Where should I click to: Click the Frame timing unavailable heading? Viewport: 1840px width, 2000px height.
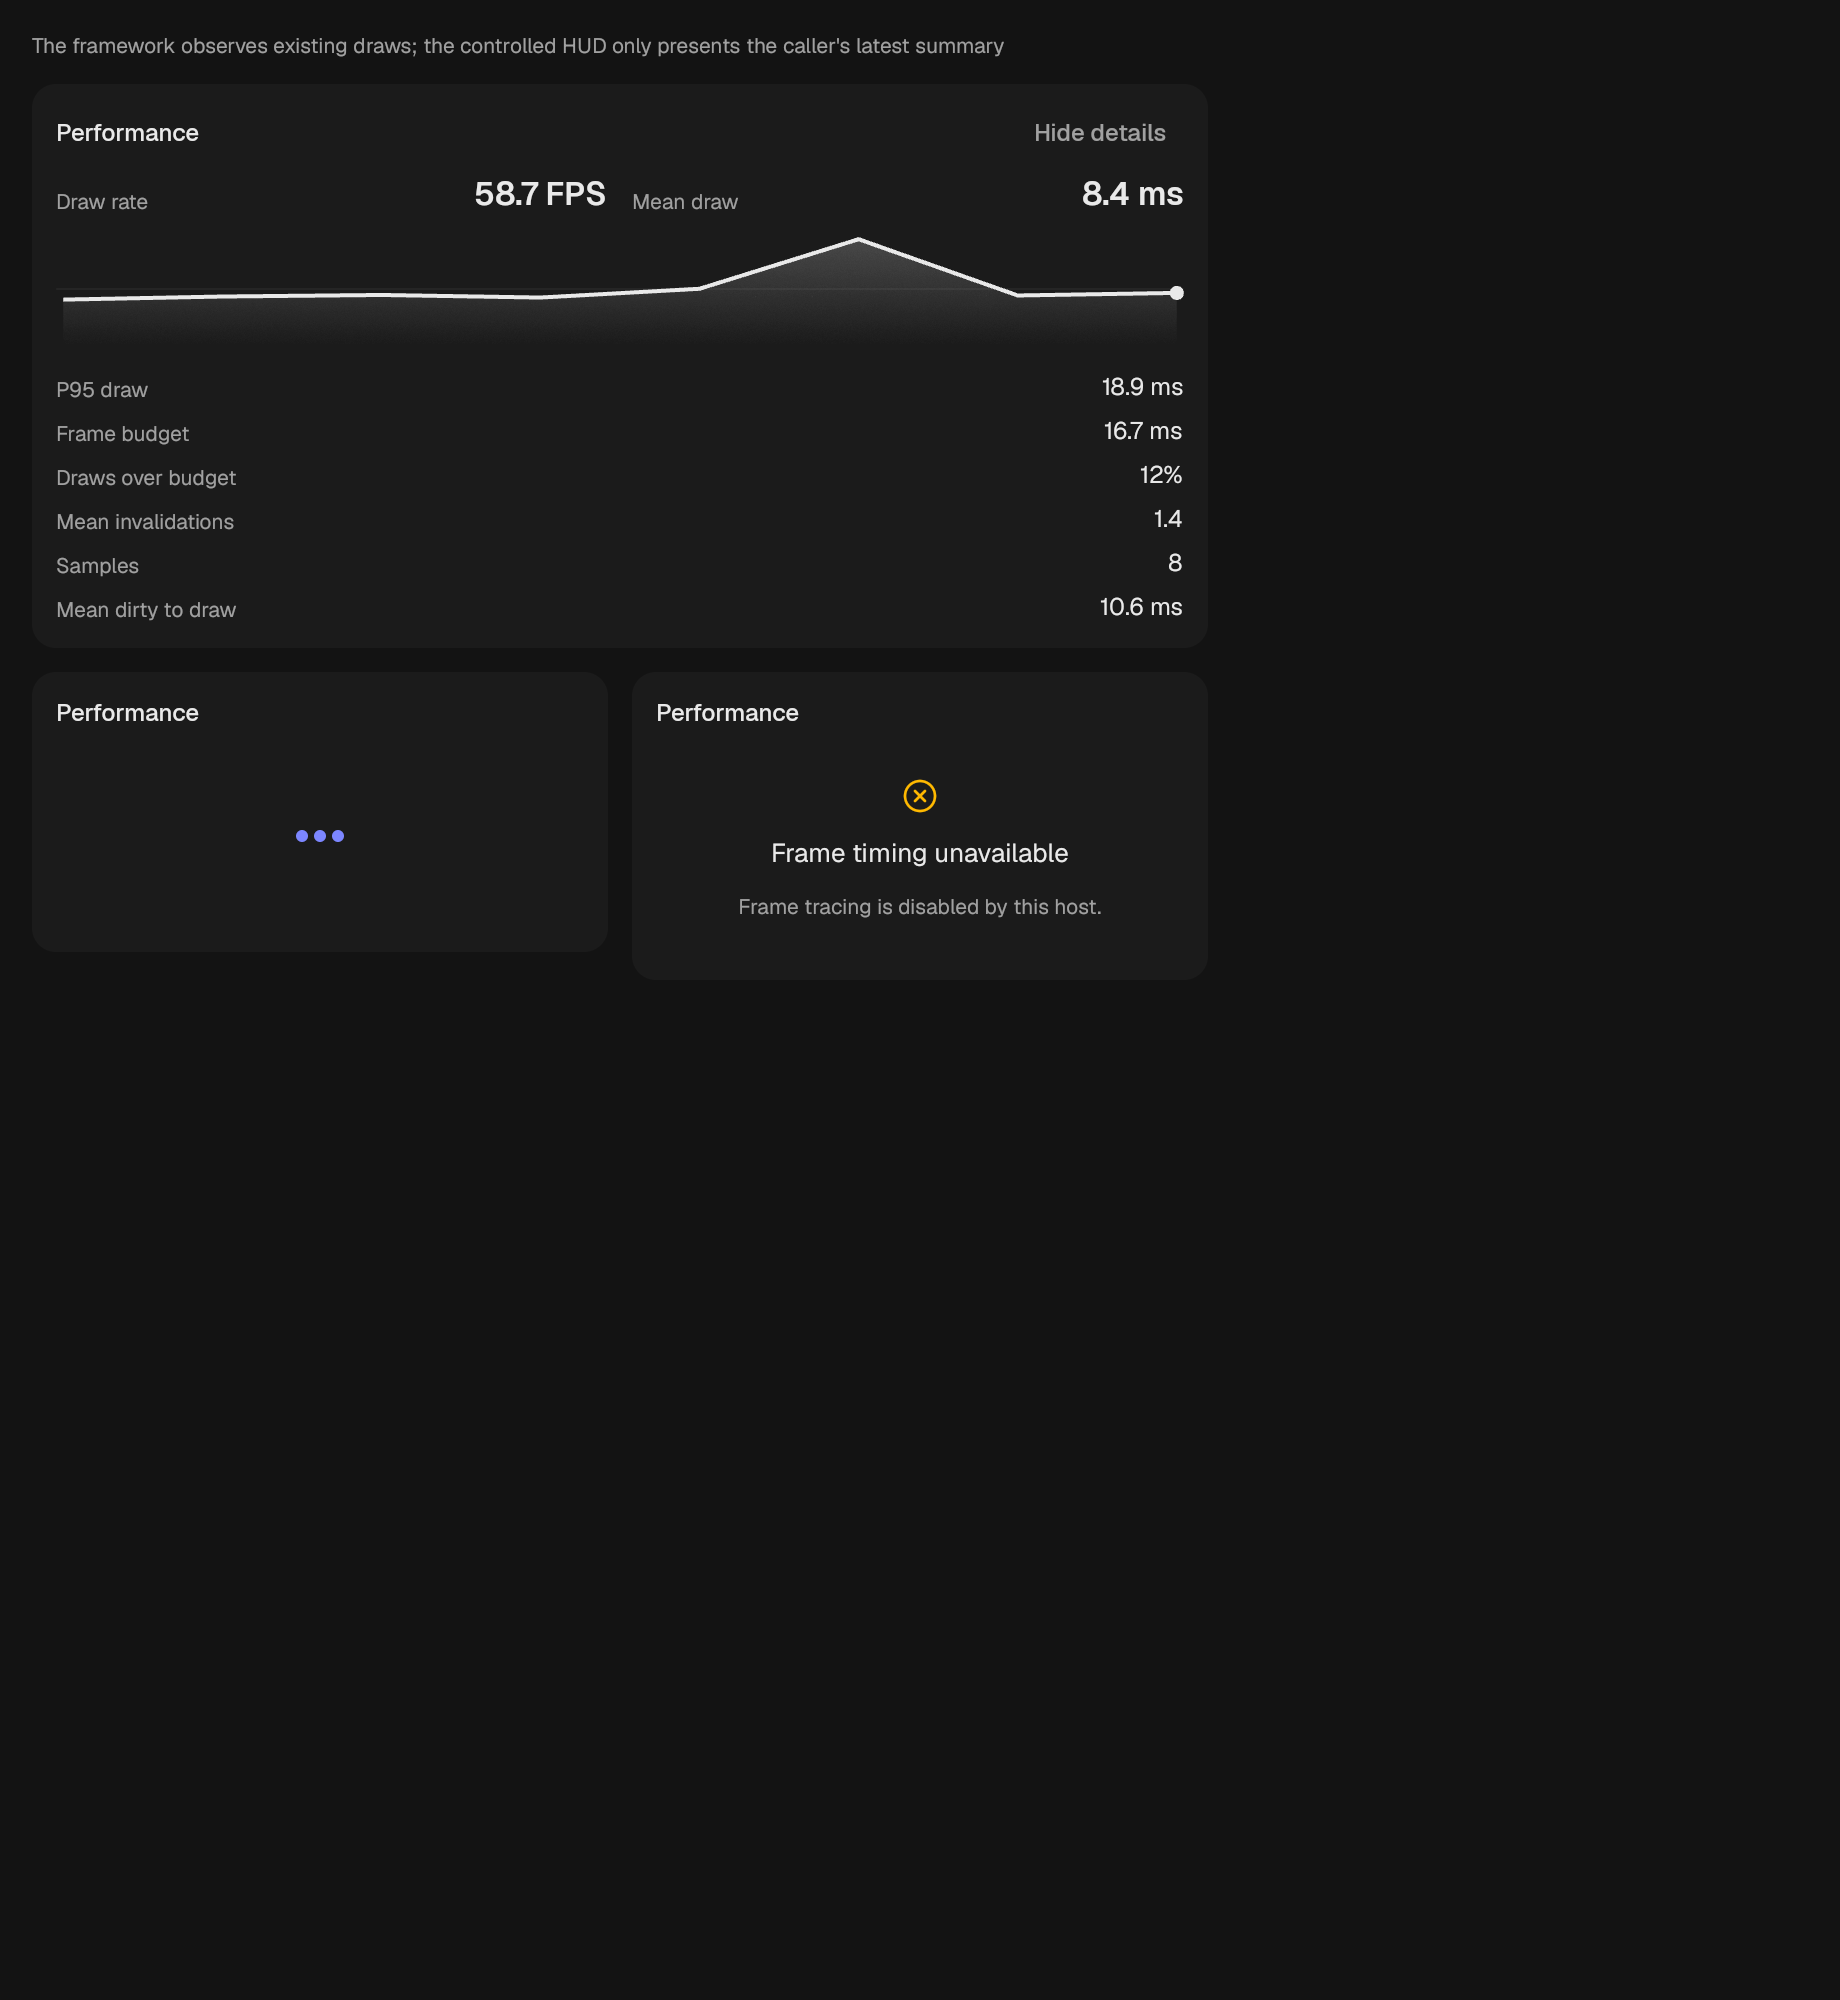[x=919, y=853]
